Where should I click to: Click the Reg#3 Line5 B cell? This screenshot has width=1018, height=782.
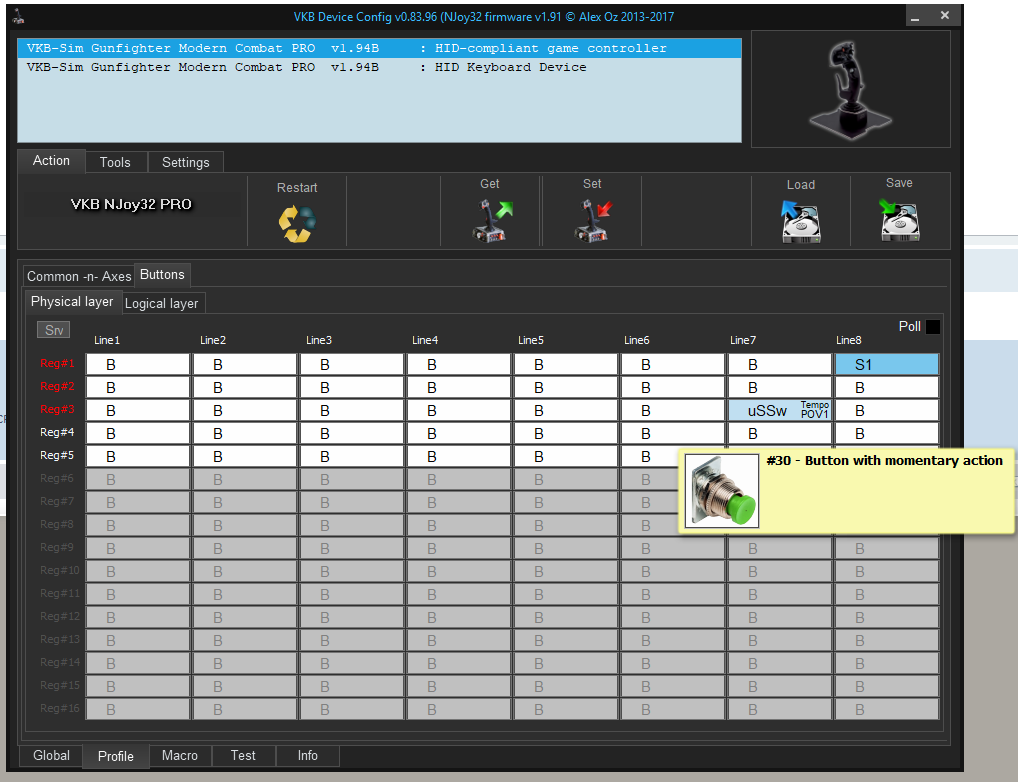coord(565,410)
